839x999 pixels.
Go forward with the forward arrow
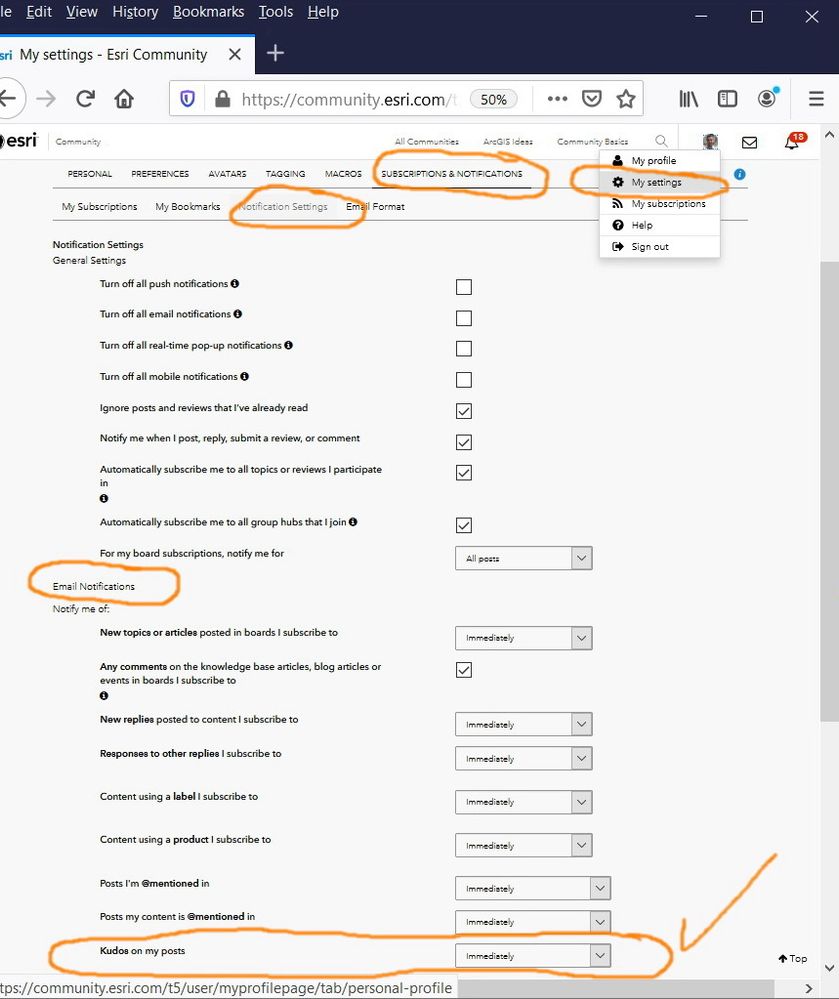pos(46,99)
